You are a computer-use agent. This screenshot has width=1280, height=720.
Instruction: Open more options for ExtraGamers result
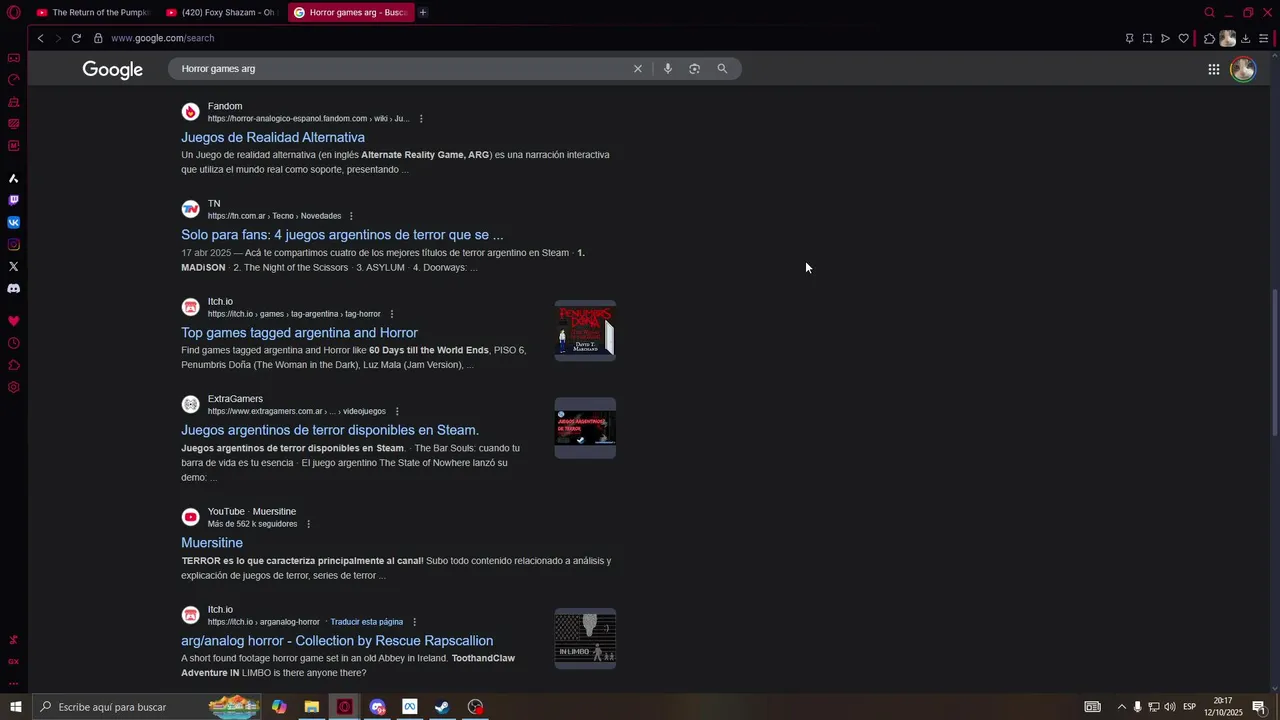[x=397, y=411]
